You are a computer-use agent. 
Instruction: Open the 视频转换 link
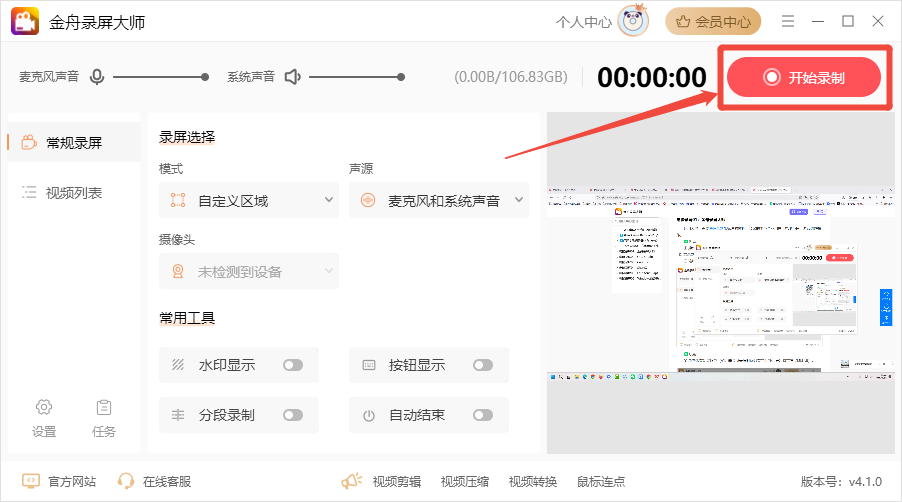coord(533,481)
